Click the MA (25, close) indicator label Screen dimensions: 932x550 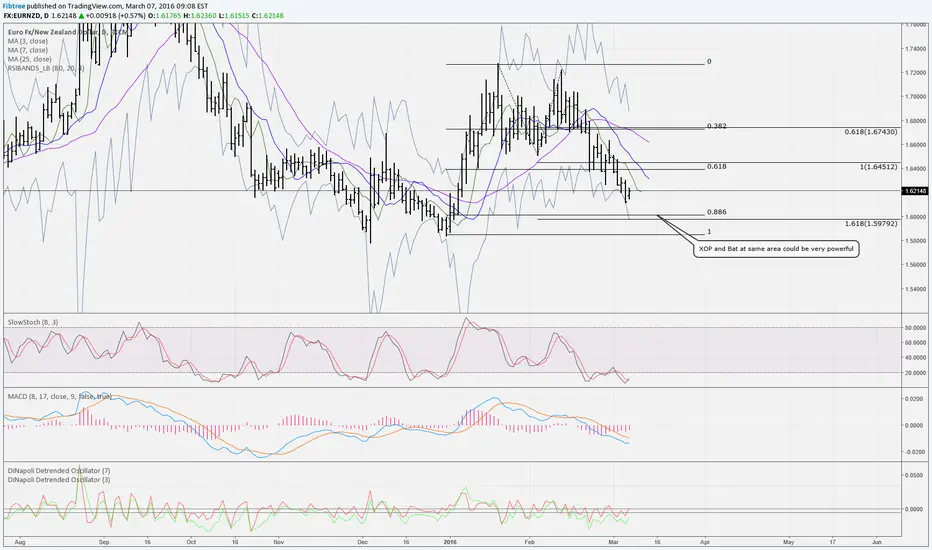click(30, 59)
